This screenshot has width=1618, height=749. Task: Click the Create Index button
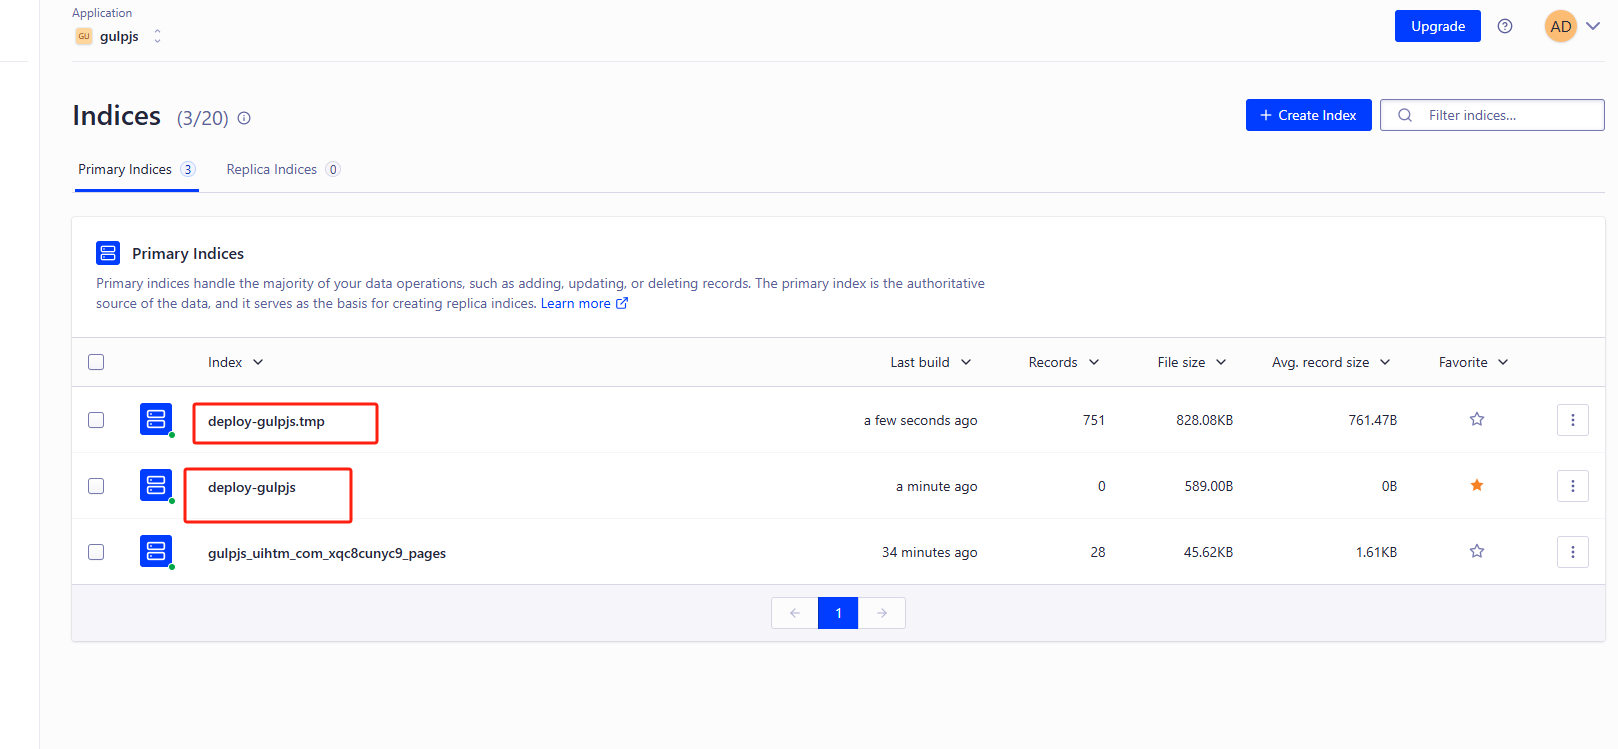[1308, 115]
